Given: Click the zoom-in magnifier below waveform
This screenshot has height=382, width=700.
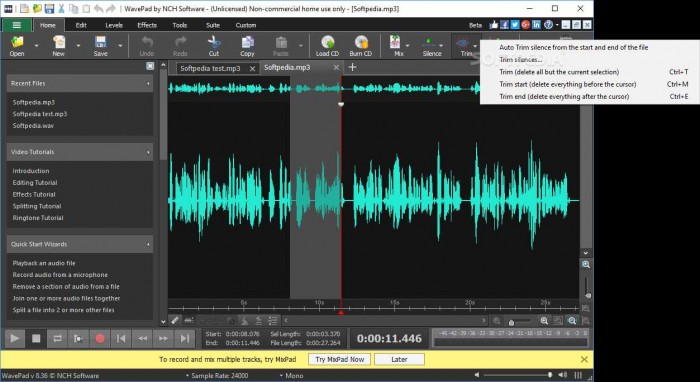Looking at the screenshot, I should (x=544, y=320).
